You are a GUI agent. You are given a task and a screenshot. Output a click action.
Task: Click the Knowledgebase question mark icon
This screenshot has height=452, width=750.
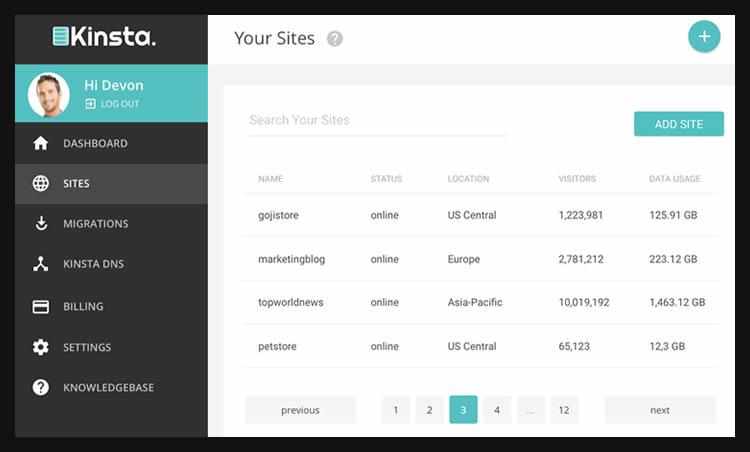[41, 388]
